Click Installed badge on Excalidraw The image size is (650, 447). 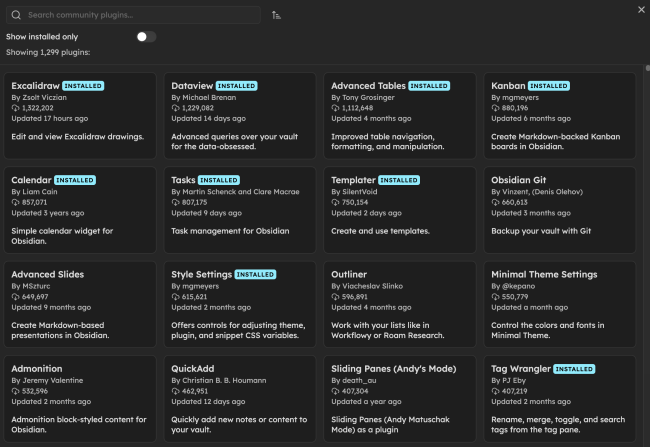click(83, 86)
